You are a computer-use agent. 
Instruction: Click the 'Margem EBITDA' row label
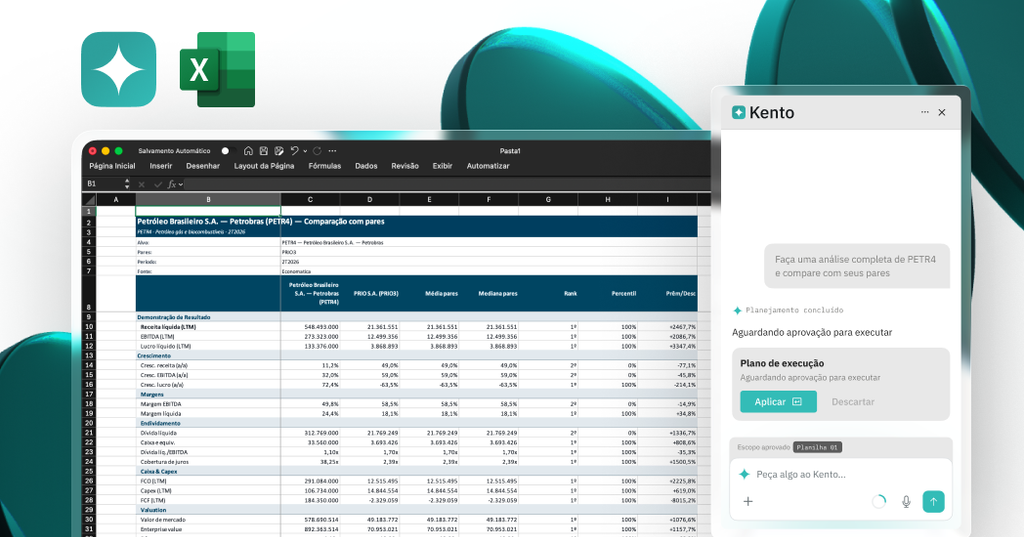tap(161, 404)
